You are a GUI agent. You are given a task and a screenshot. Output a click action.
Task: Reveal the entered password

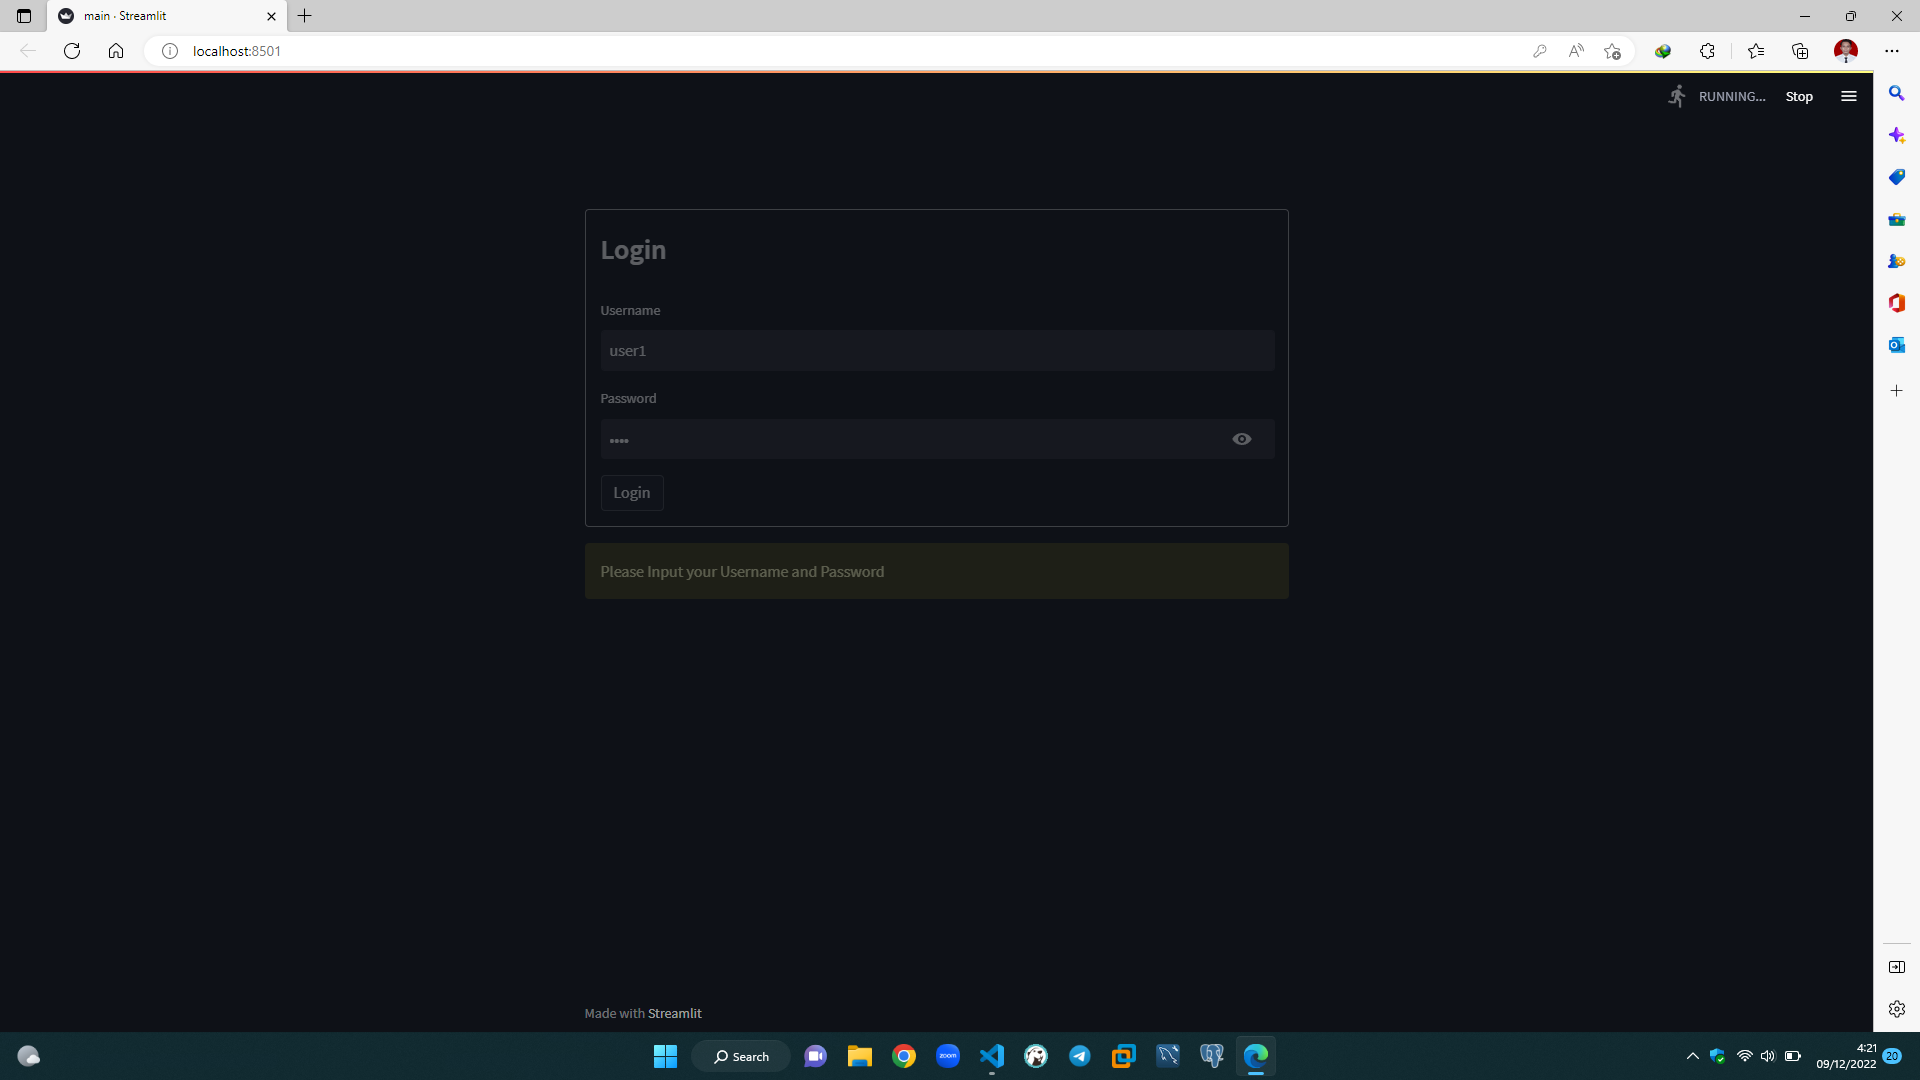[1242, 439]
